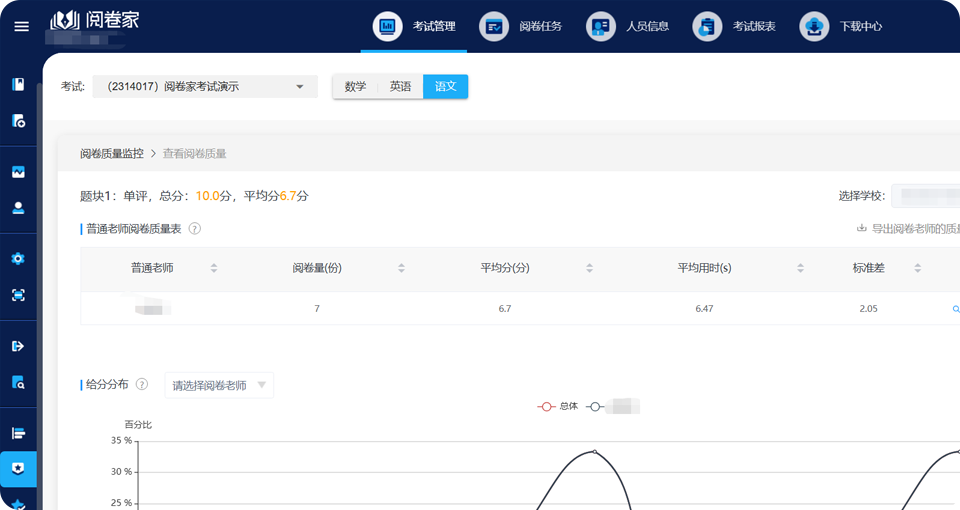Click help icon beside 普通老师阅卷质量表

tap(195, 229)
